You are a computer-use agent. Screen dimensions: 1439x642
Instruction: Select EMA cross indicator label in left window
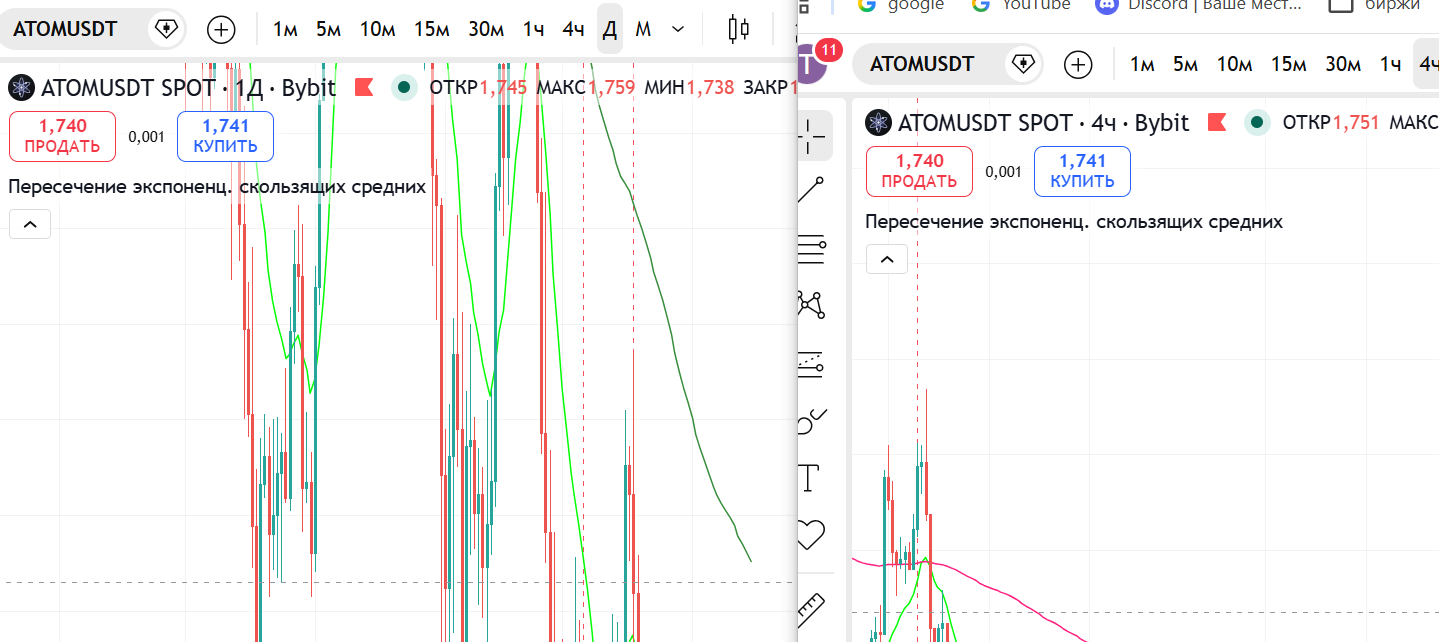[217, 186]
